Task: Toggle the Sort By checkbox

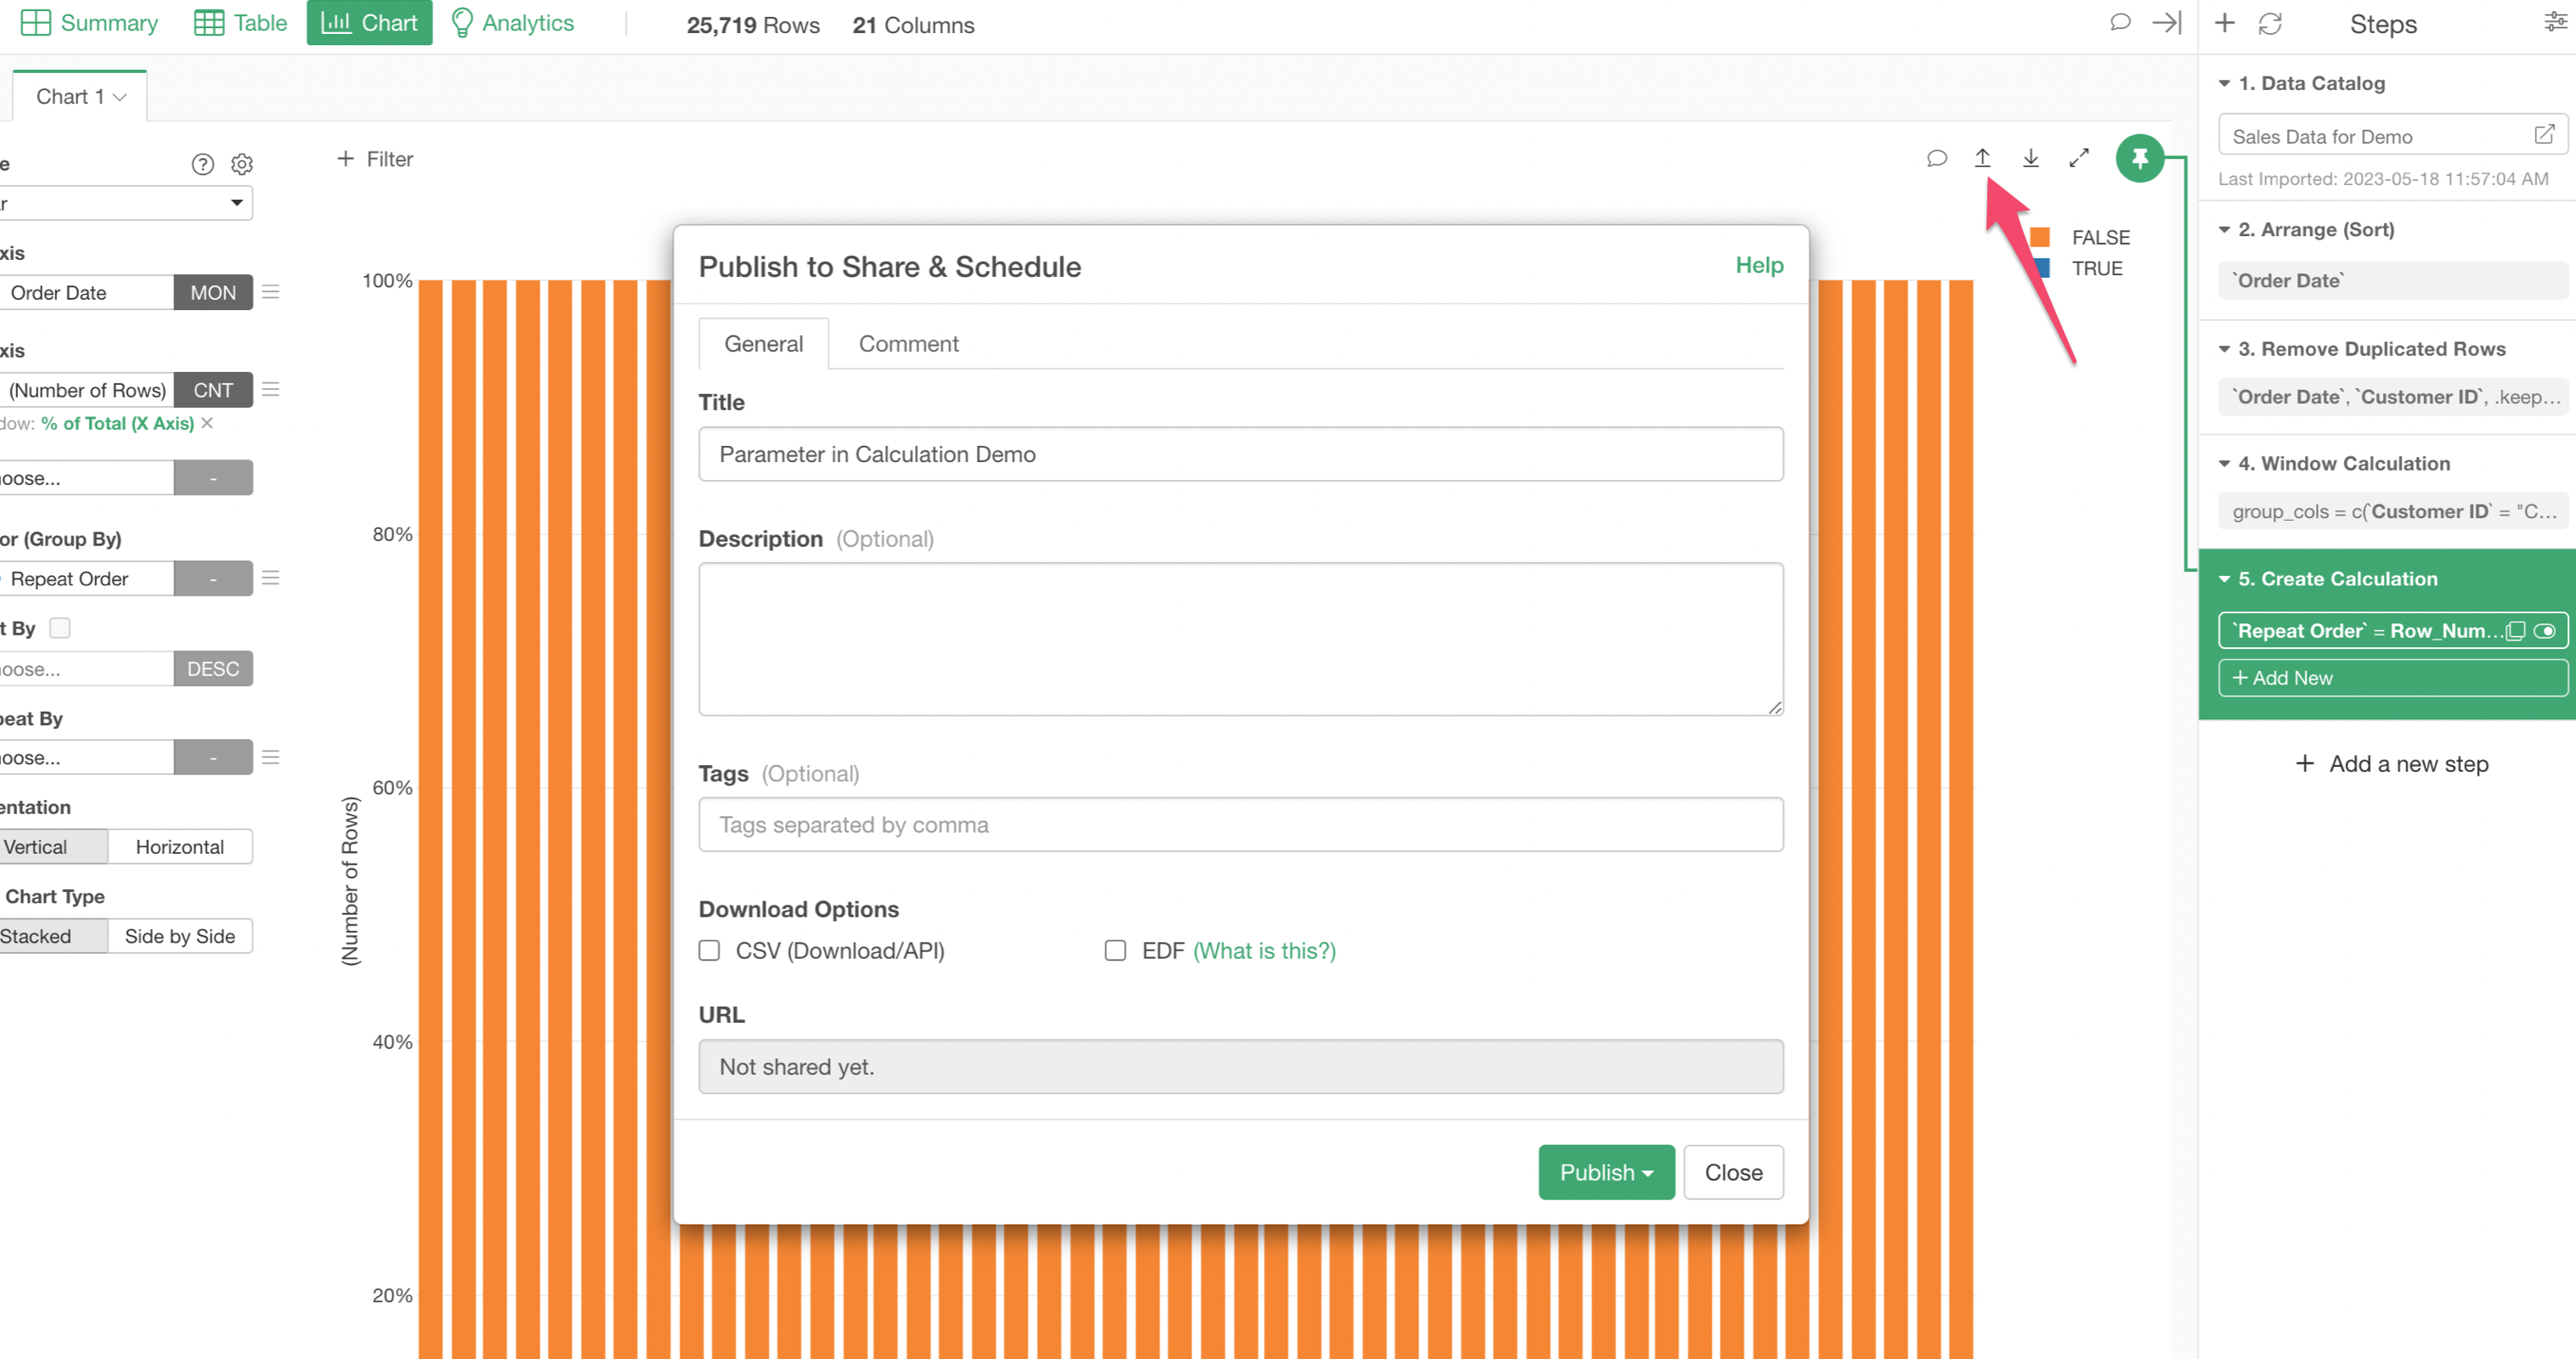Action: tap(60, 628)
